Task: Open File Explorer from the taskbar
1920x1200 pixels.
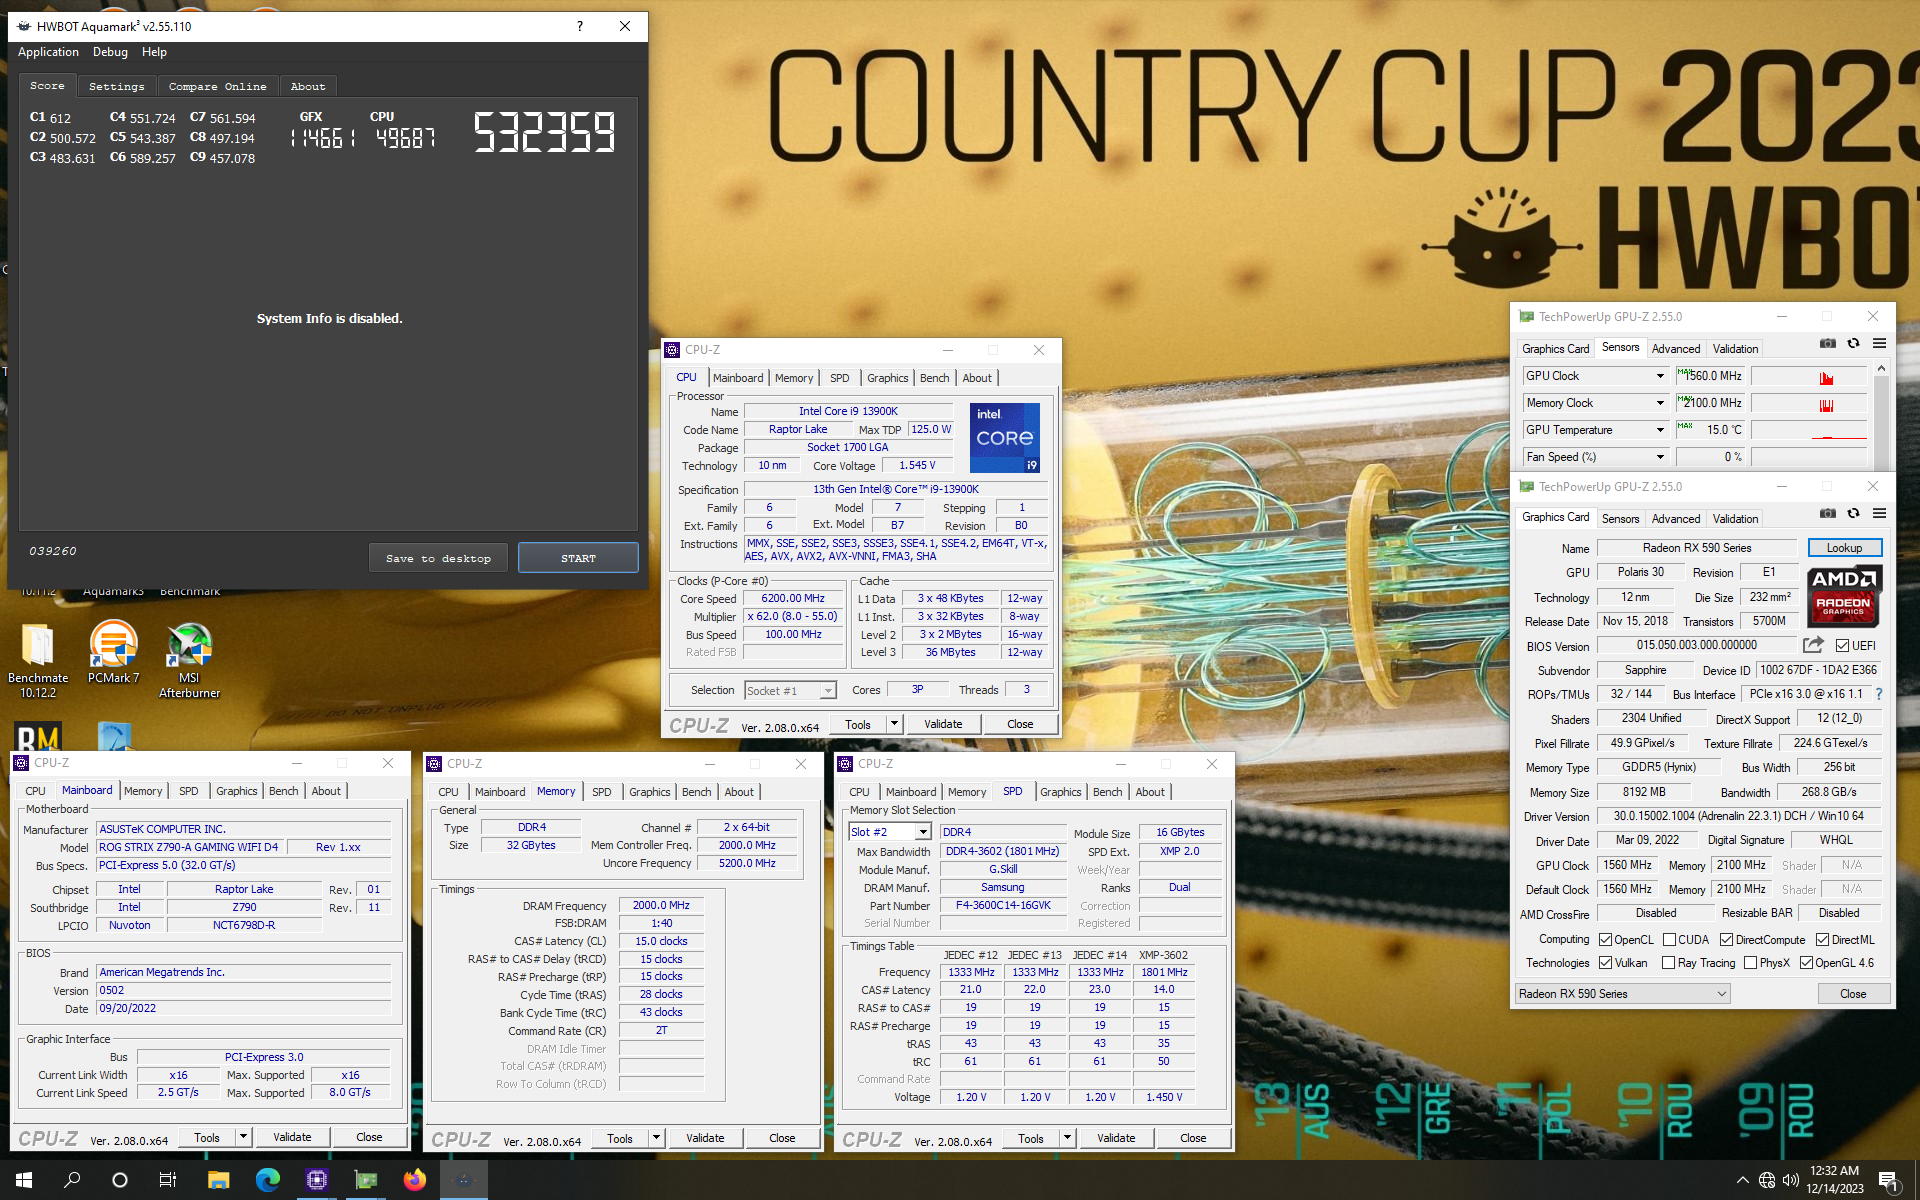Action: (218, 1180)
